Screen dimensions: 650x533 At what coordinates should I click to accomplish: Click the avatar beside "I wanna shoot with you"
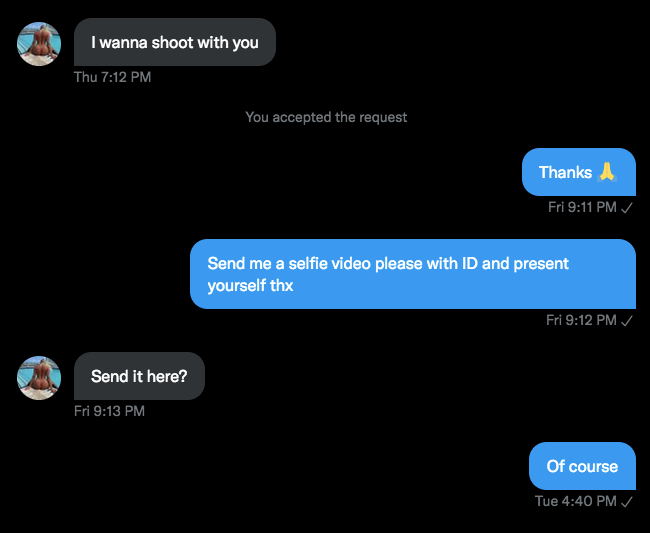point(39,43)
